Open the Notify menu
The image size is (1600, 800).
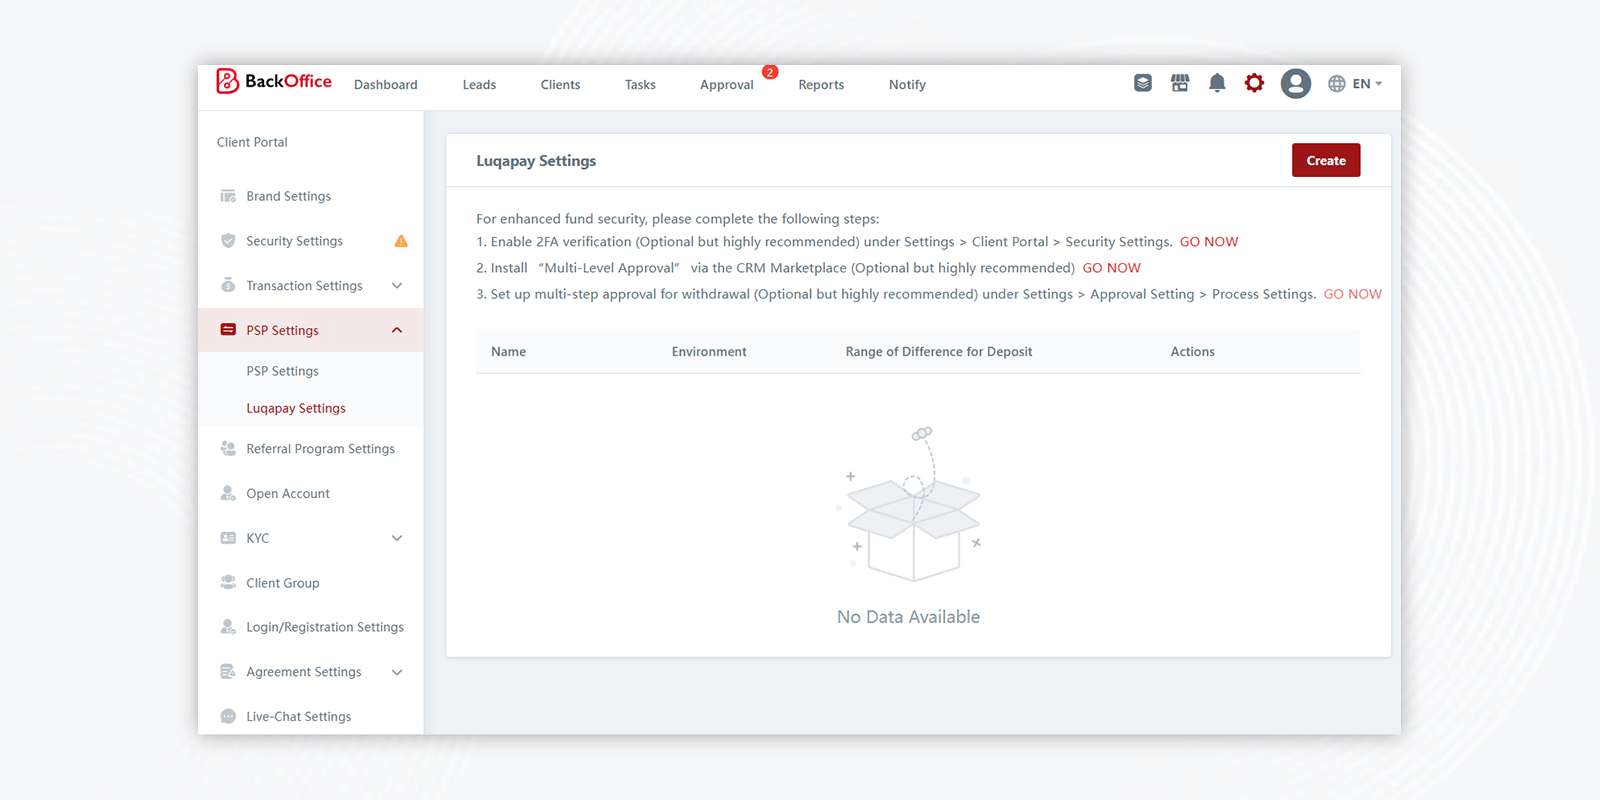(907, 85)
